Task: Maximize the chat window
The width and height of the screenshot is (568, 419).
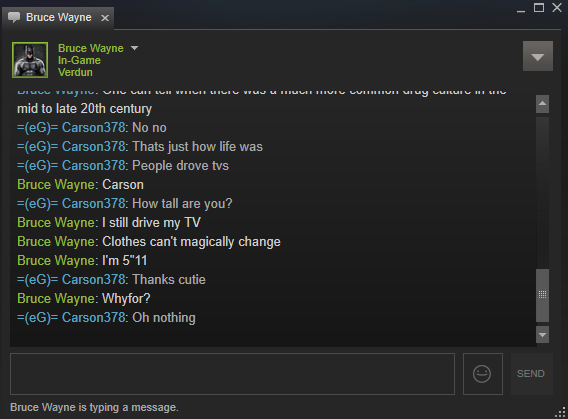Action: [x=539, y=8]
